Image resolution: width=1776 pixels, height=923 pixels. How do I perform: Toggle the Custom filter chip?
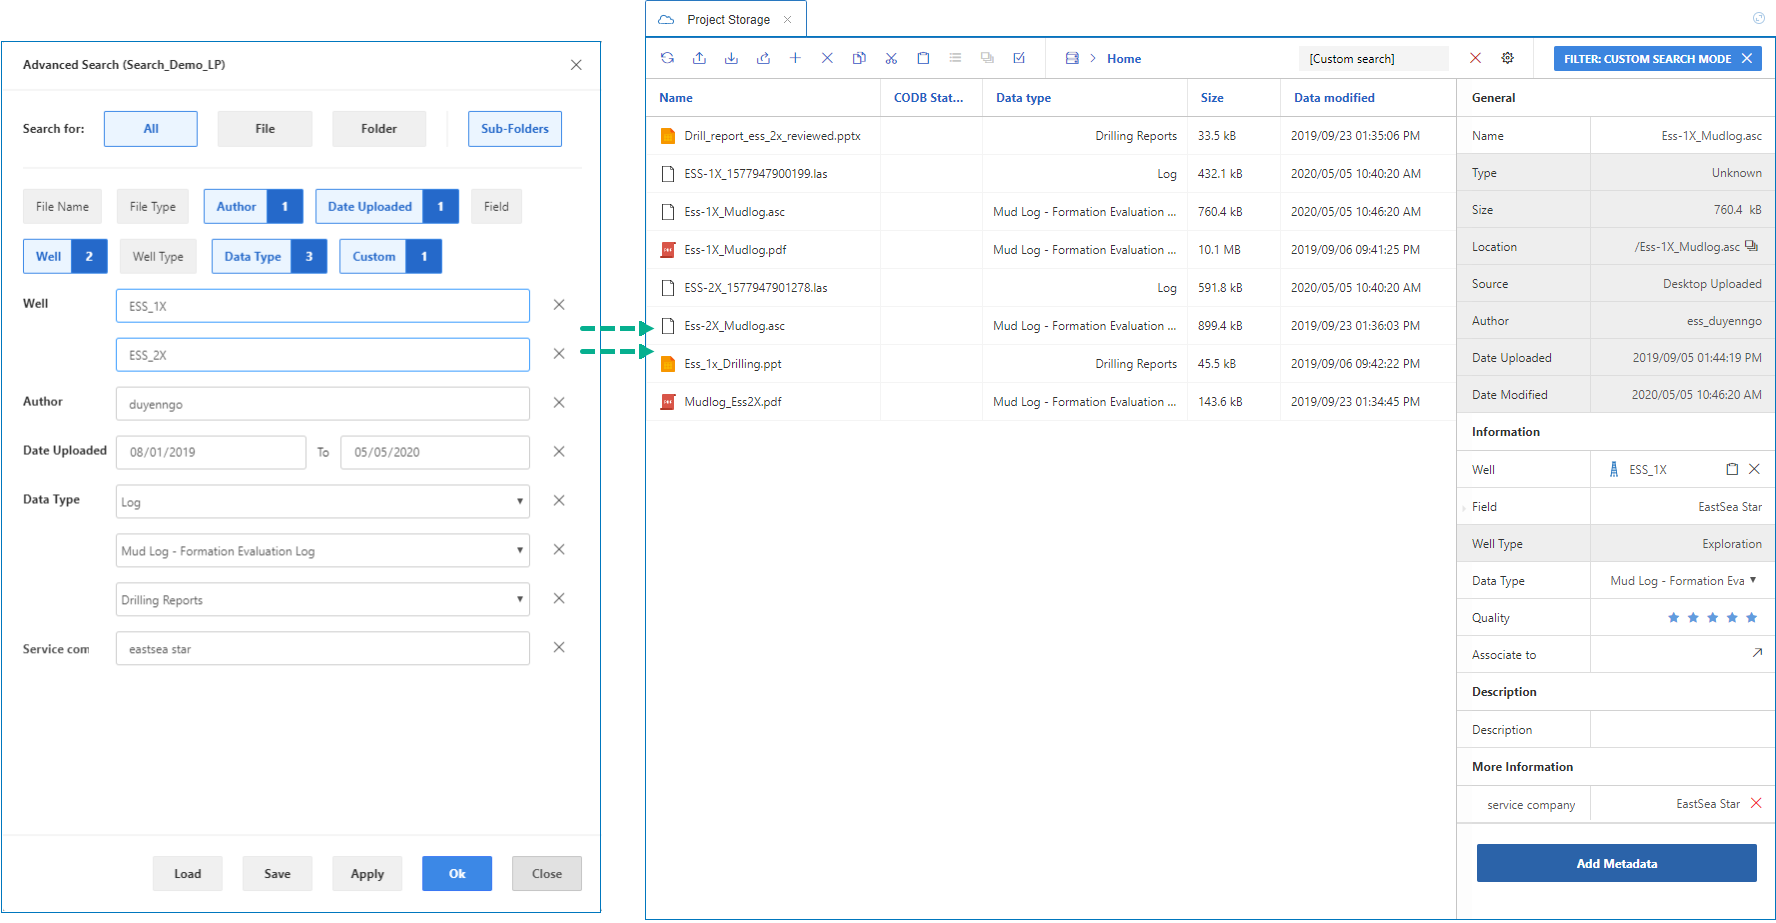[390, 257]
